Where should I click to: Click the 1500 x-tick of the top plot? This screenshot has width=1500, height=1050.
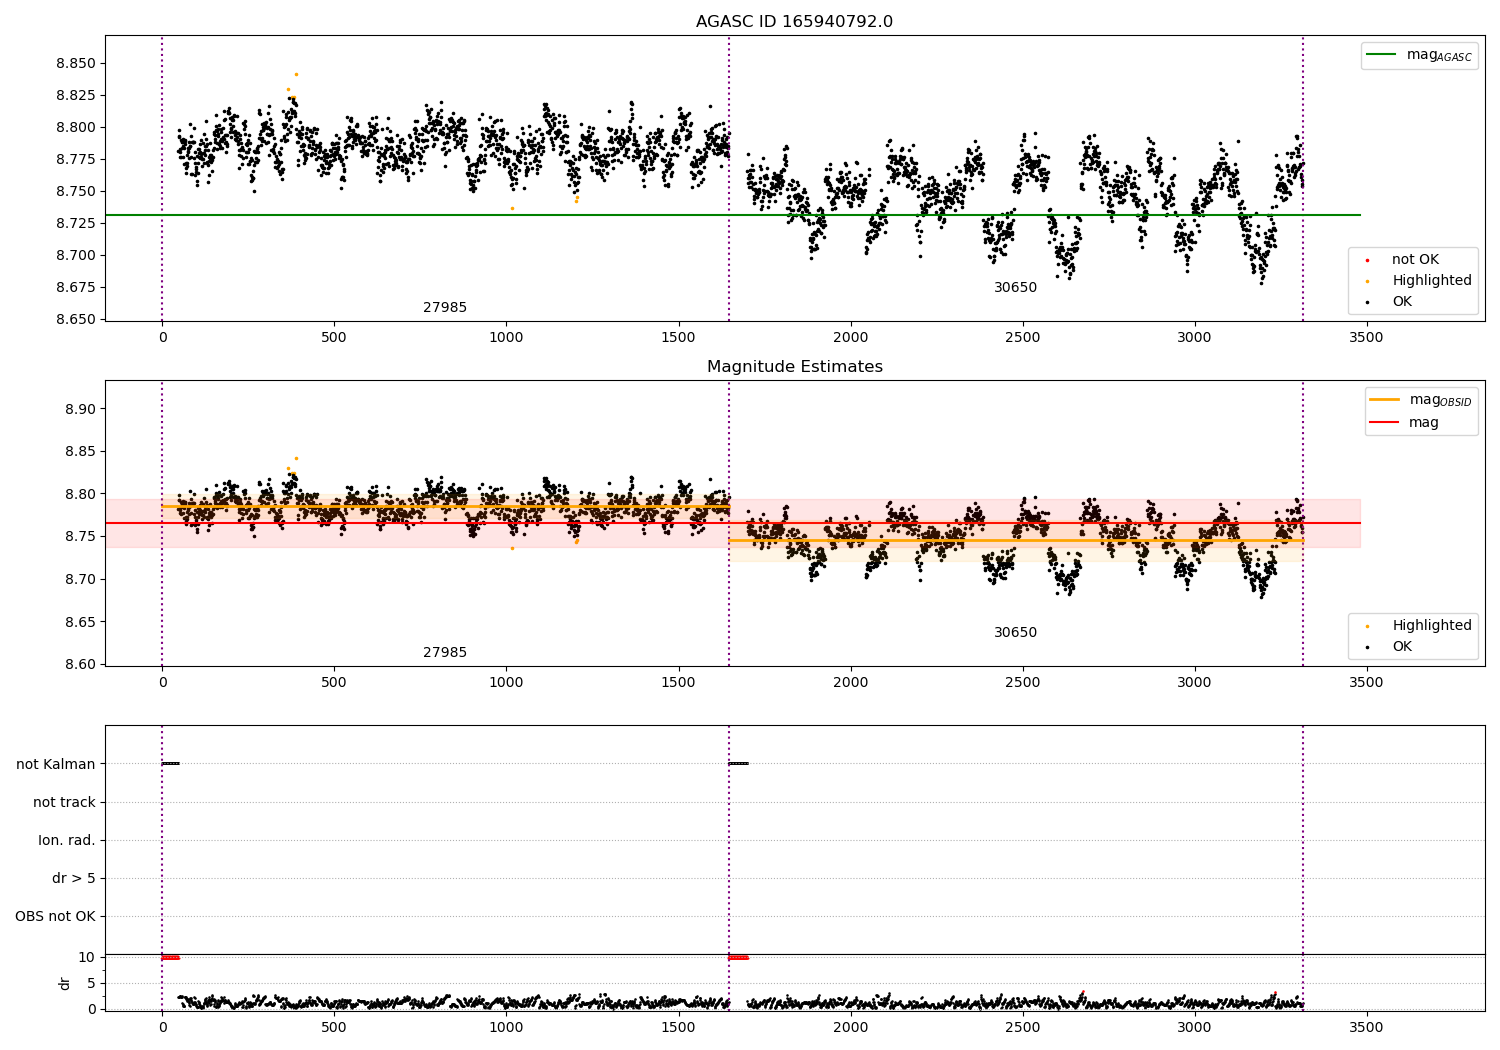pos(678,338)
